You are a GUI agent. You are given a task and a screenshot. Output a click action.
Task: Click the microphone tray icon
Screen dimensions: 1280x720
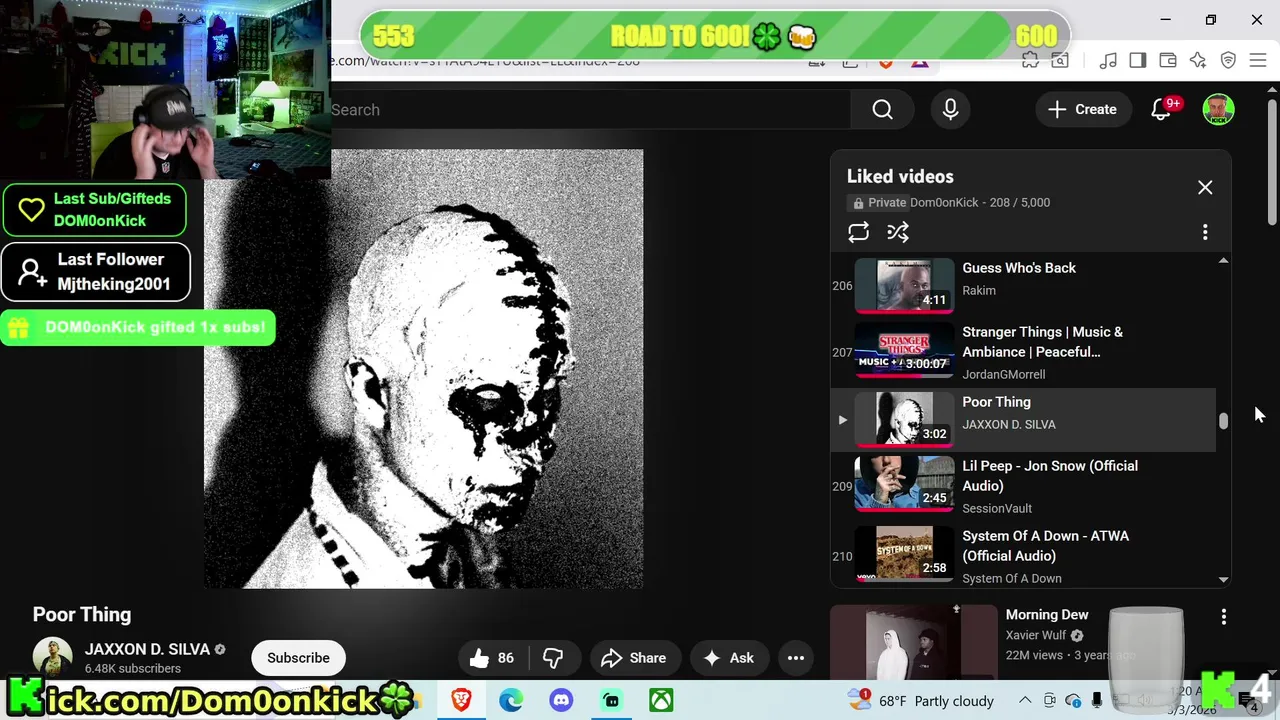(1097, 700)
